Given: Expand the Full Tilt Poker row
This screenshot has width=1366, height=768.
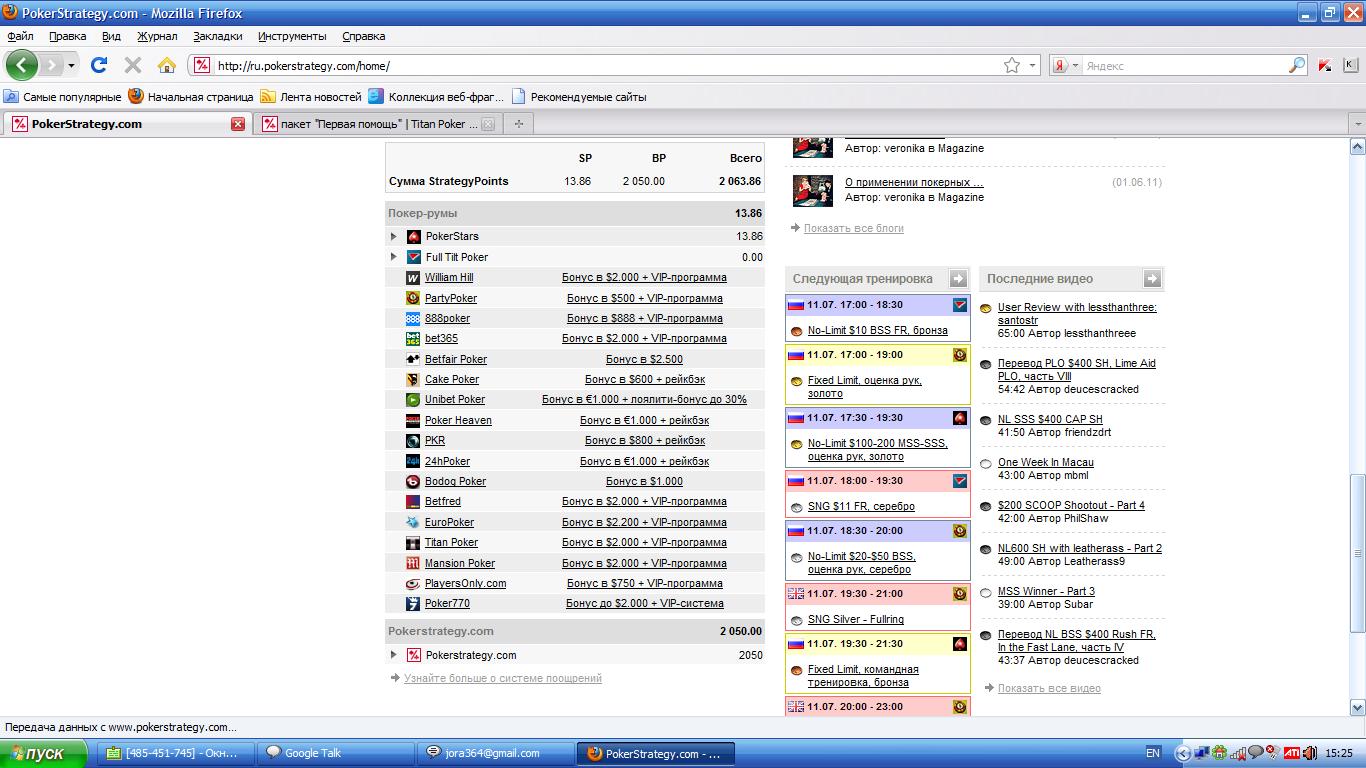Looking at the screenshot, I should pyautogui.click(x=394, y=257).
